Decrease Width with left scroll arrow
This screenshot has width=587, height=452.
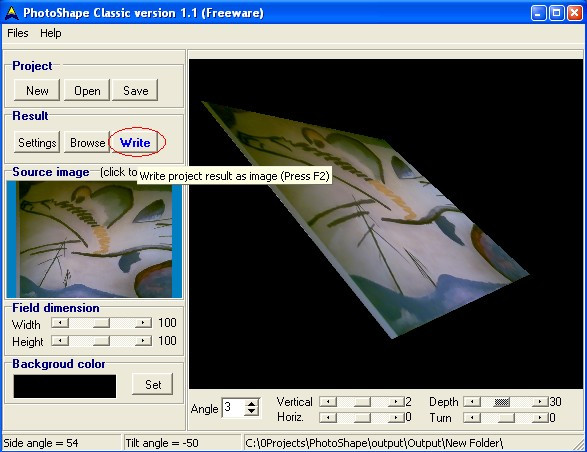pyautogui.click(x=60, y=323)
